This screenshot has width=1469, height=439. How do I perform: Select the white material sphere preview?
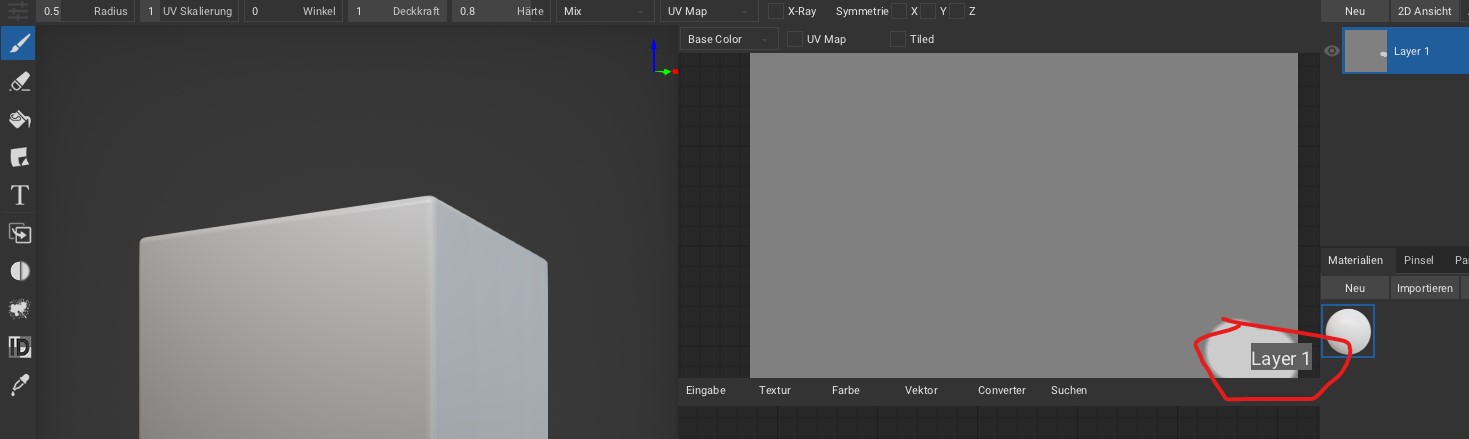1348,331
